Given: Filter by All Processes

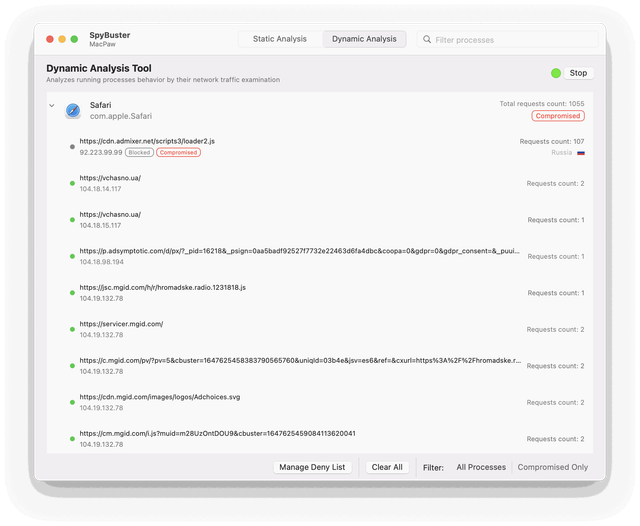Looking at the screenshot, I should 481,467.
